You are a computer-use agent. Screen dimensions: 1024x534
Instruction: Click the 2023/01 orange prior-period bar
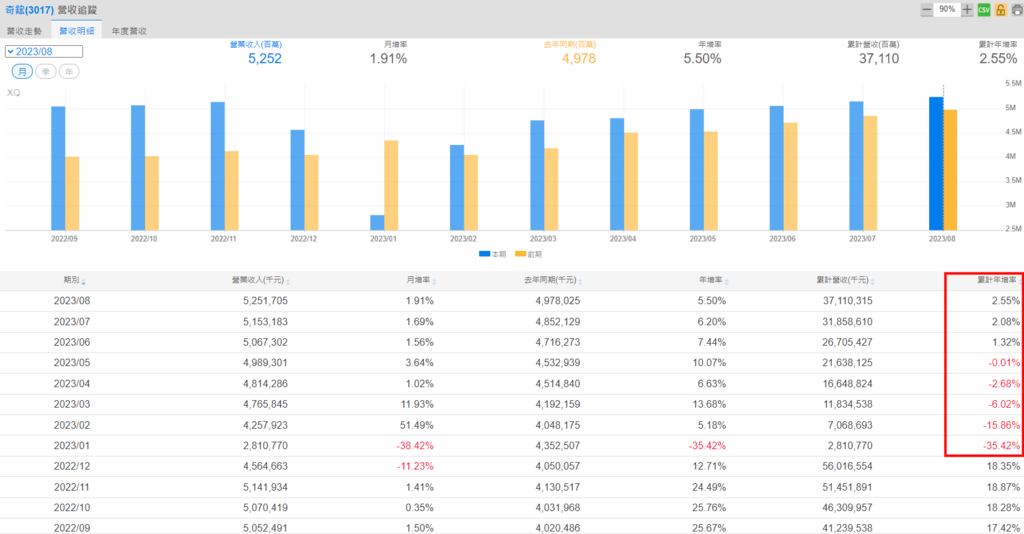391,185
